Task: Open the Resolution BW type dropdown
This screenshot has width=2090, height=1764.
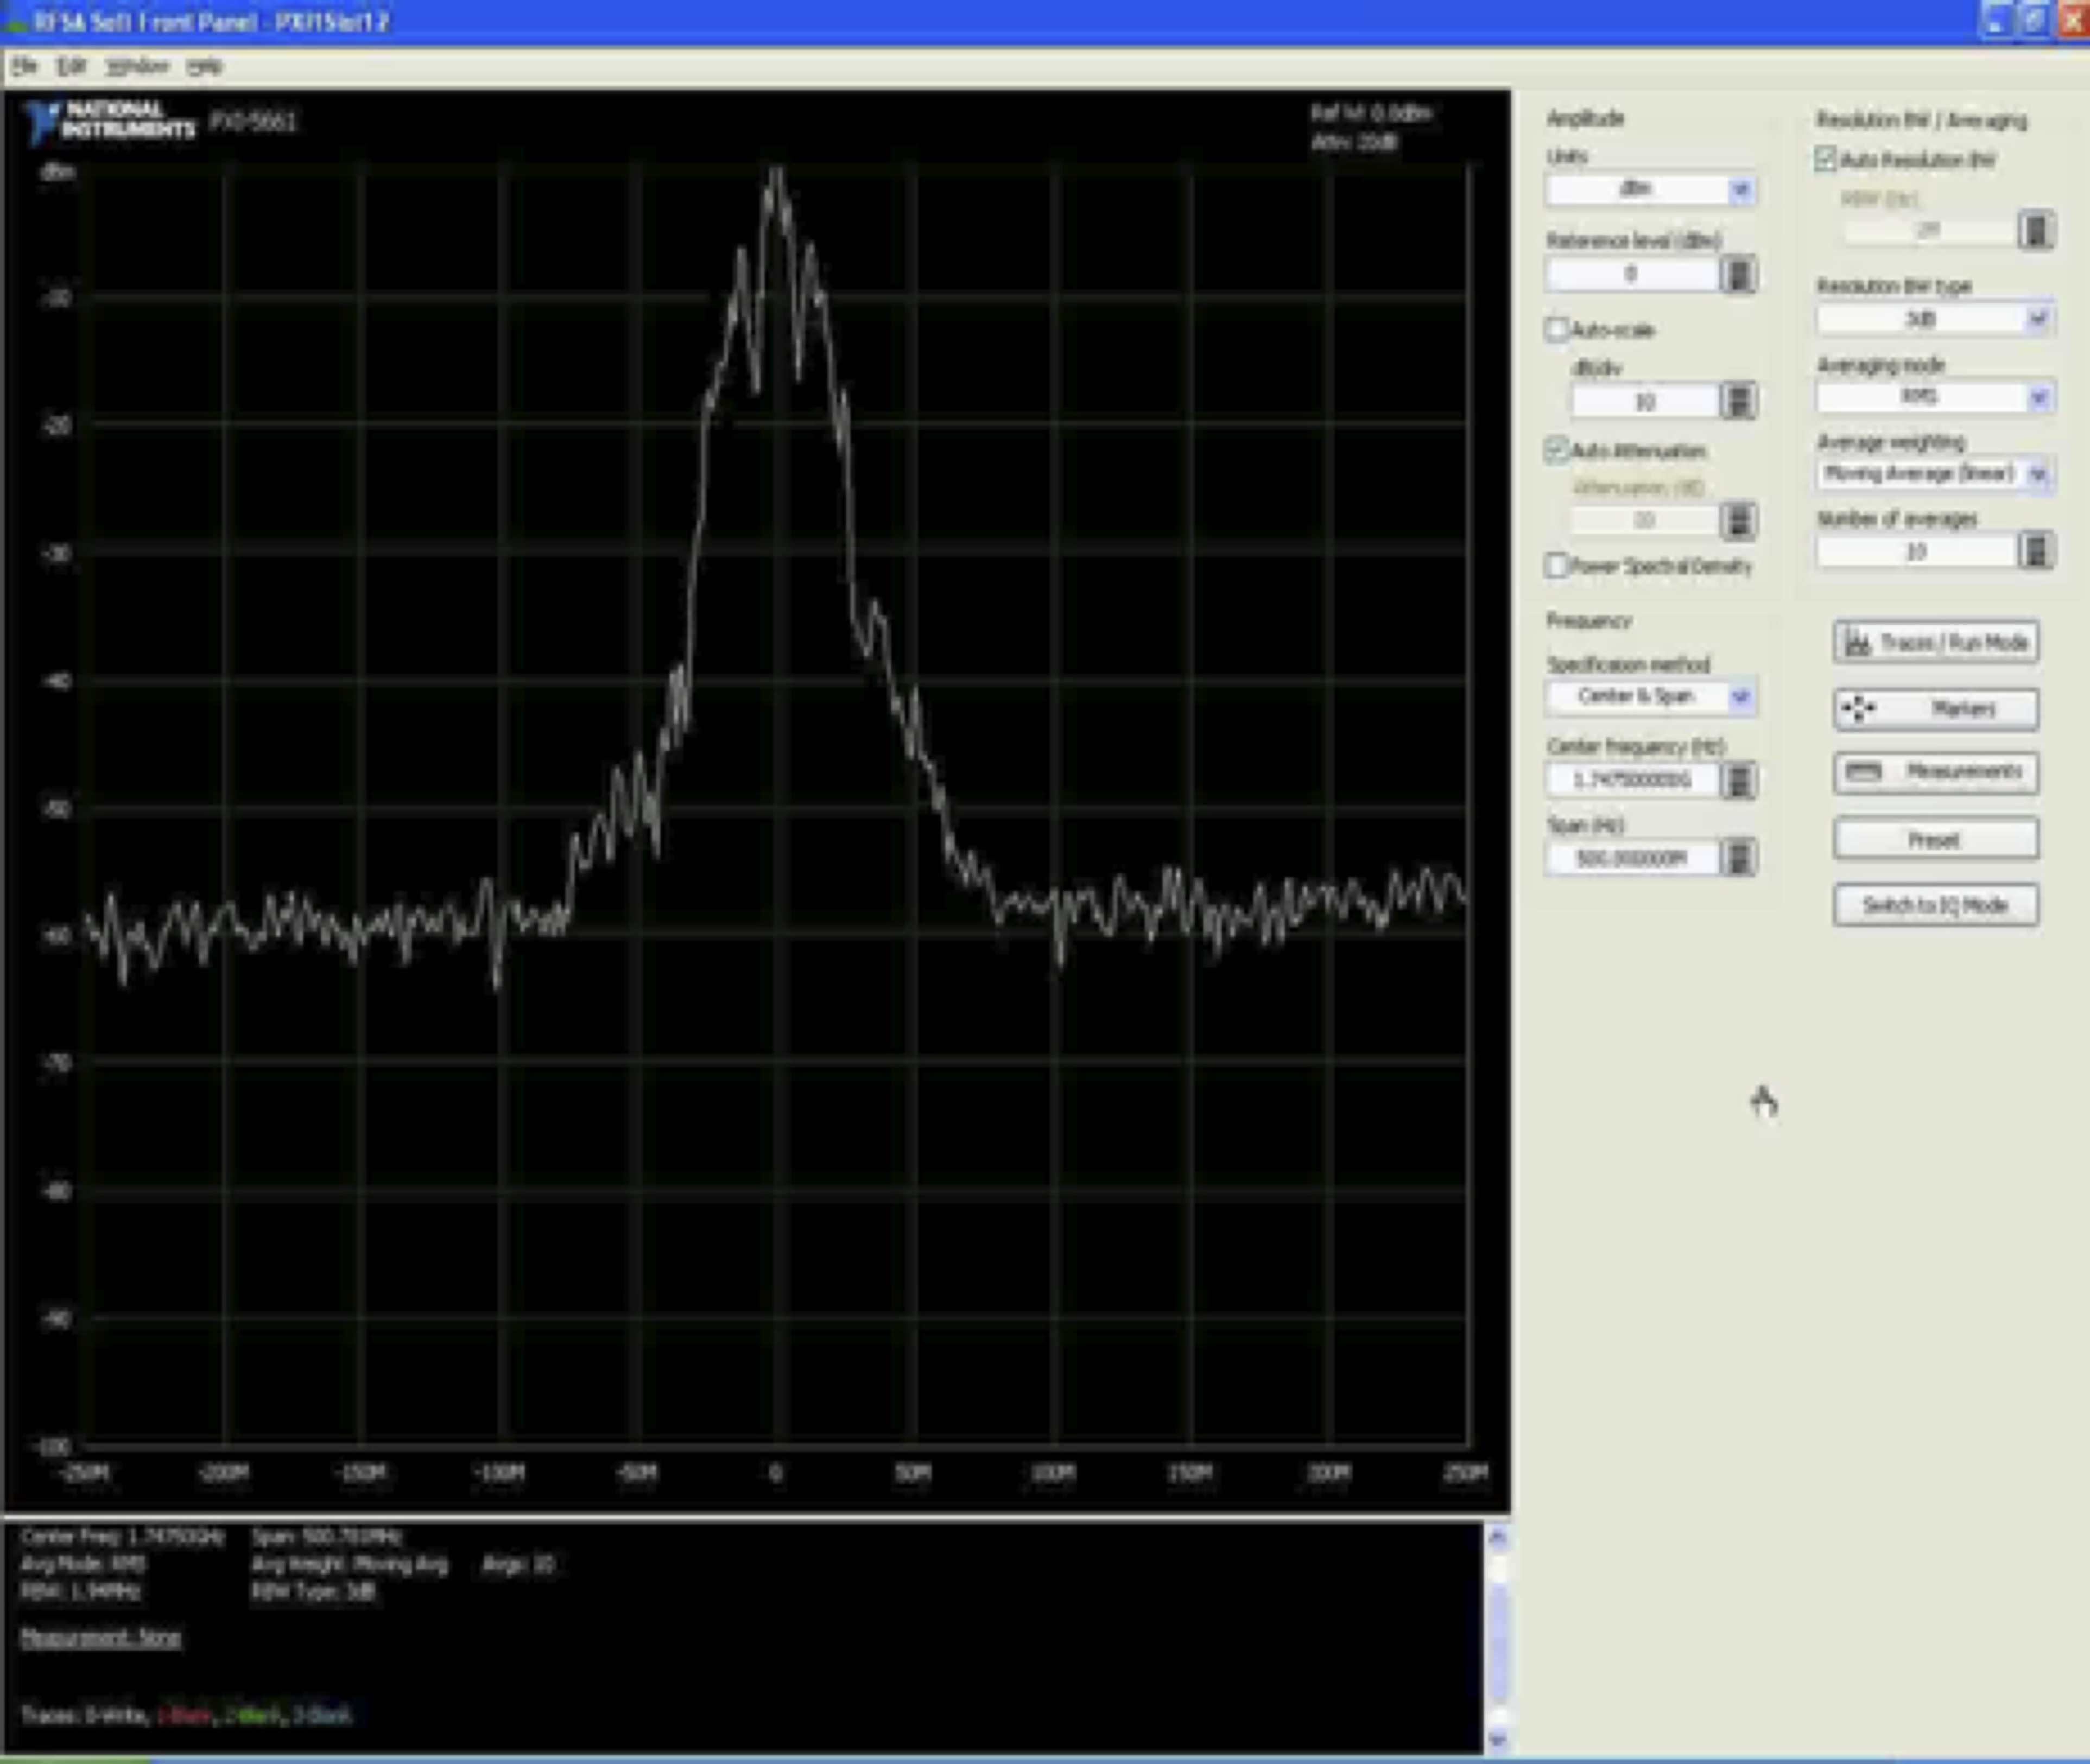Action: [1935, 319]
